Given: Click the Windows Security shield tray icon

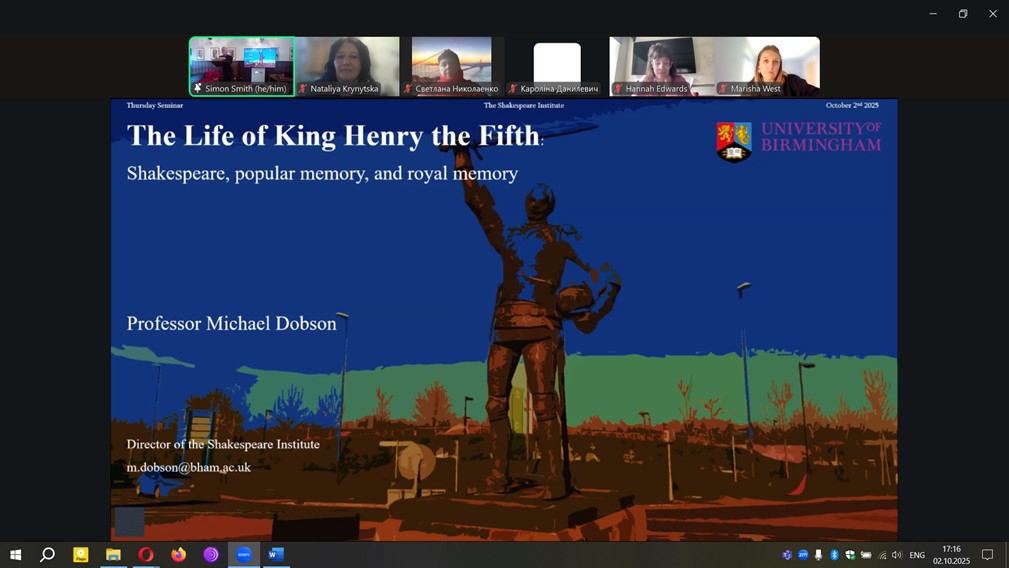Looking at the screenshot, I should [850, 555].
